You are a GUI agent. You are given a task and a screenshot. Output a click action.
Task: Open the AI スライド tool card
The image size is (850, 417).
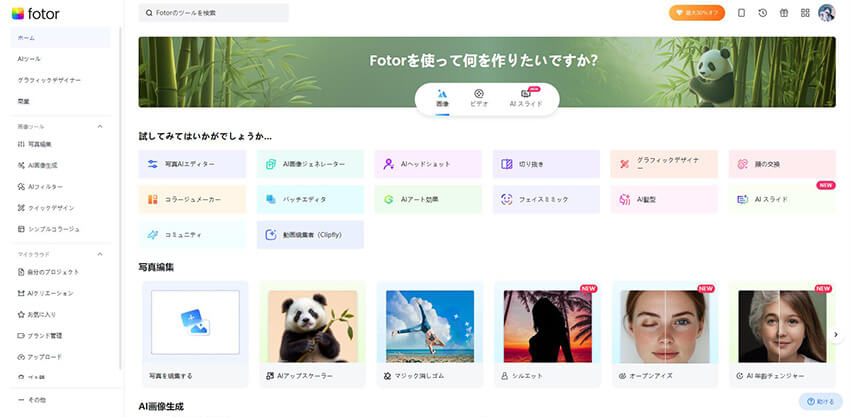coord(782,200)
